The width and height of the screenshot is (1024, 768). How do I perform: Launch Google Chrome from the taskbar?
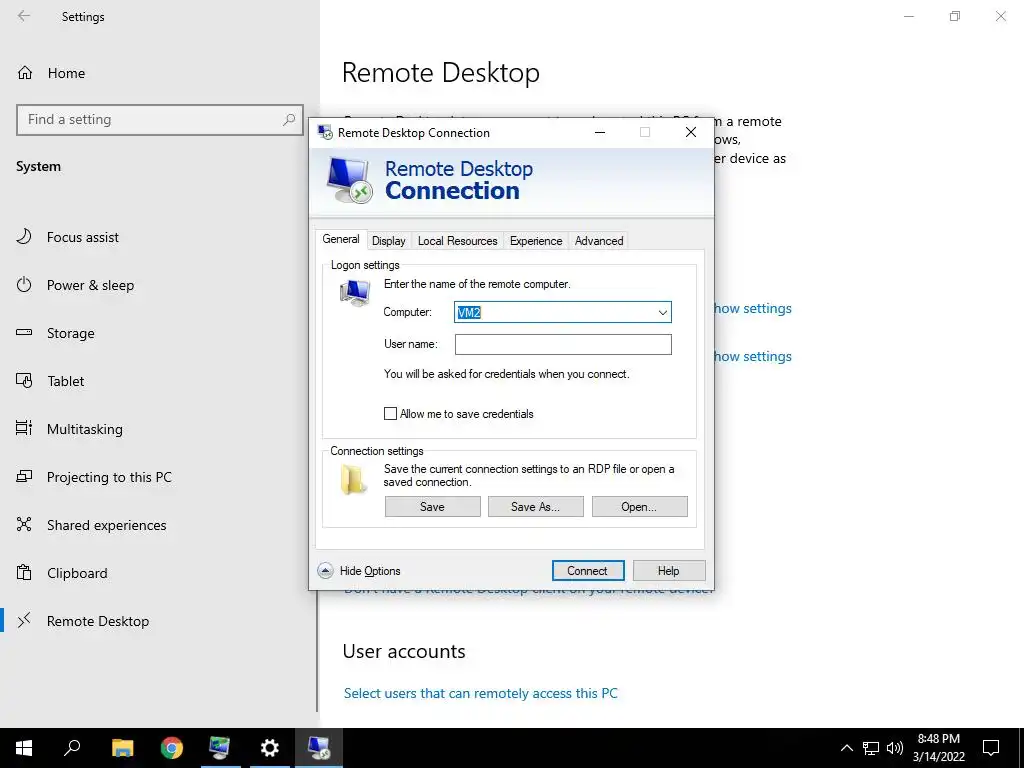pos(172,748)
